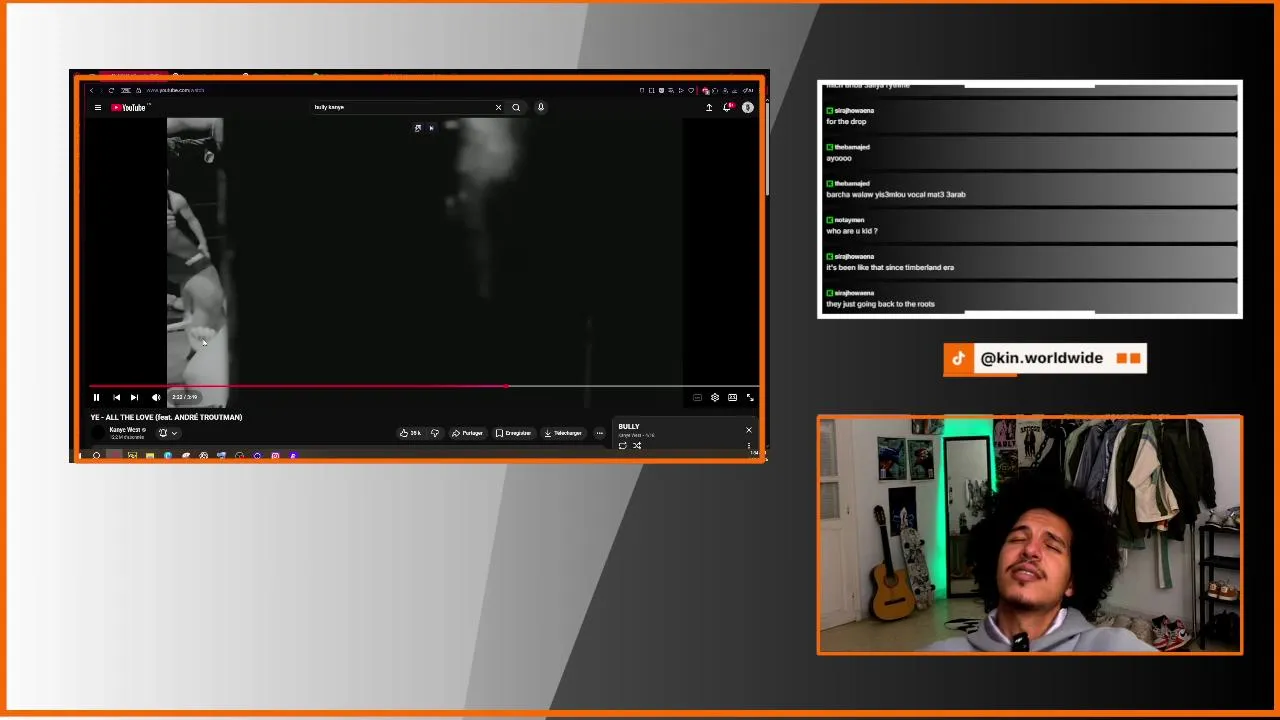Open YouTube hamburger guide menu
Screen dimensions: 1280x720
[98, 107]
